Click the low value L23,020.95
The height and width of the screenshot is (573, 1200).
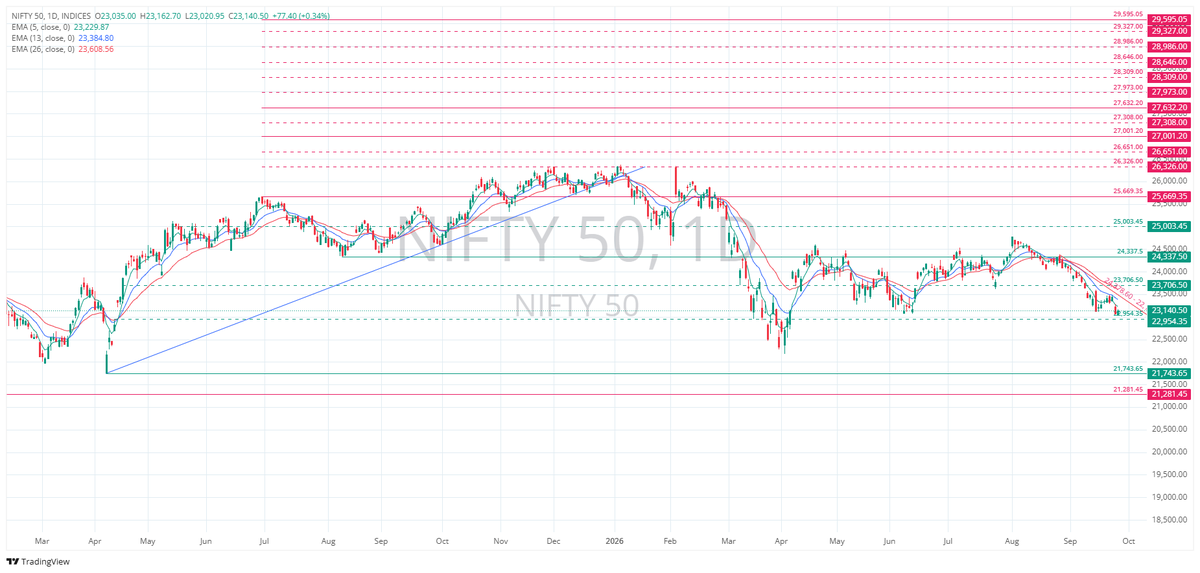(205, 16)
